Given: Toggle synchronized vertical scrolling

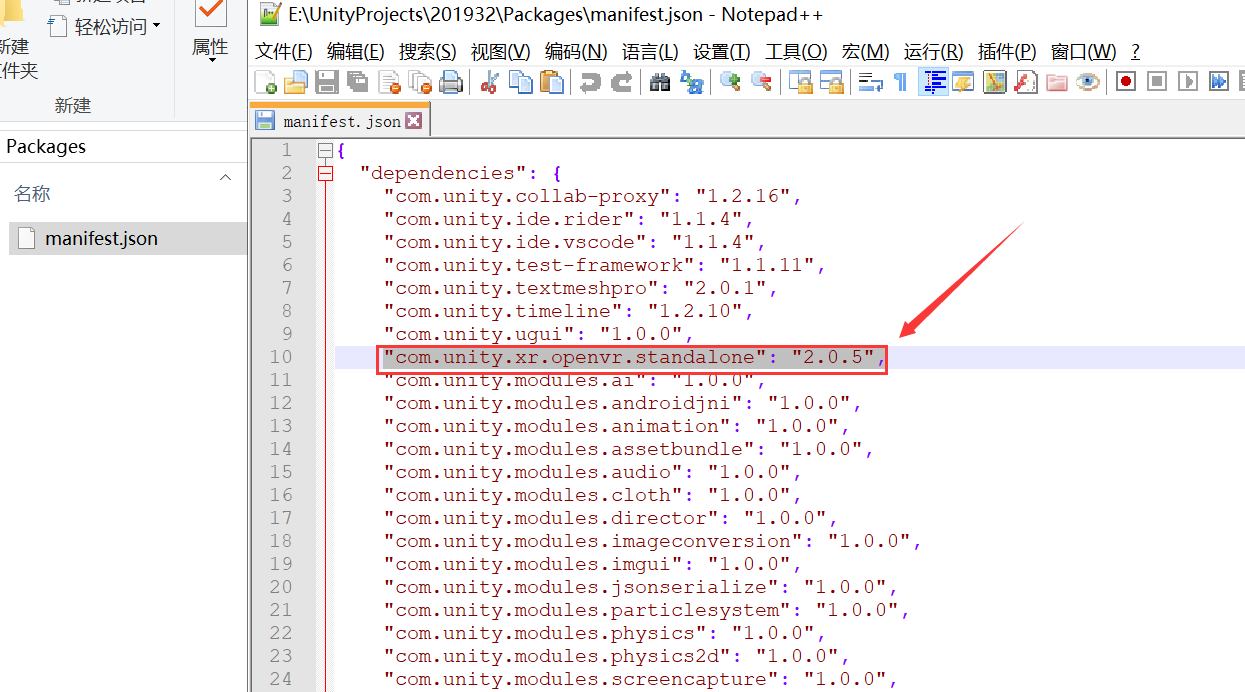Looking at the screenshot, I should (800, 82).
